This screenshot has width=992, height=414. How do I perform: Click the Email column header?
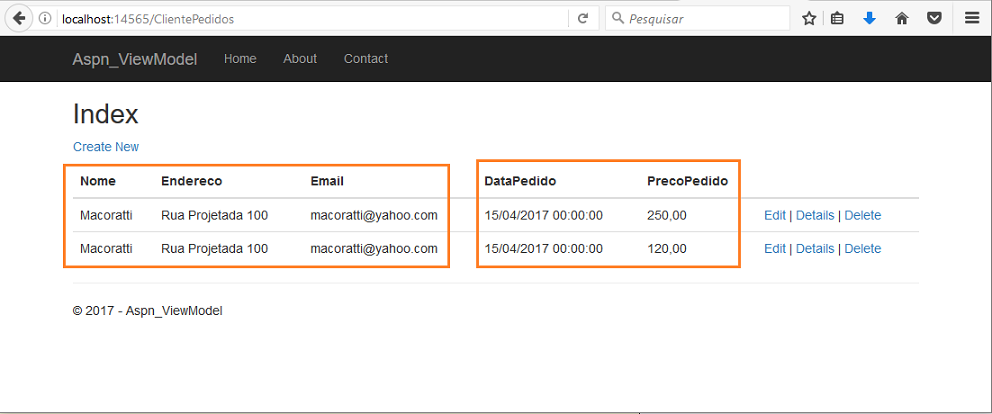[327, 181]
